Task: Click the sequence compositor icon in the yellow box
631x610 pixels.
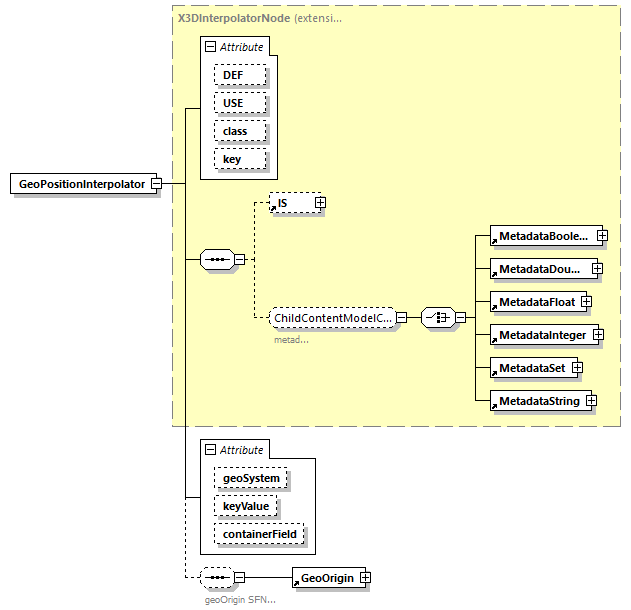Action: click(x=216, y=260)
